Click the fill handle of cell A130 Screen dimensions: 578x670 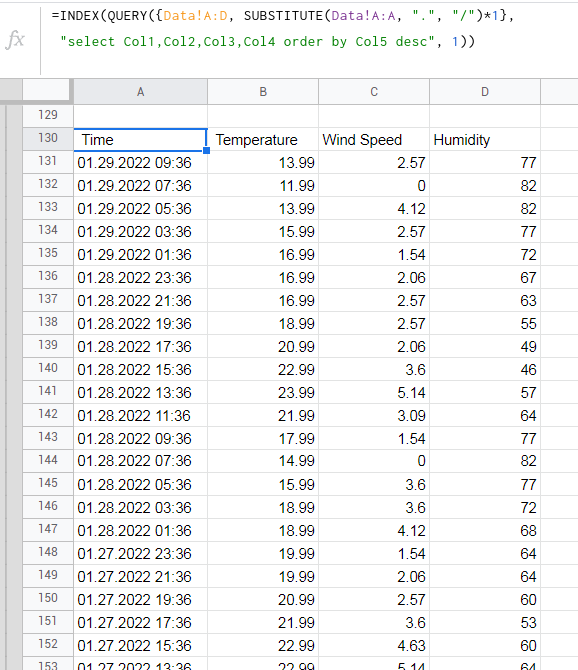click(x=206, y=150)
